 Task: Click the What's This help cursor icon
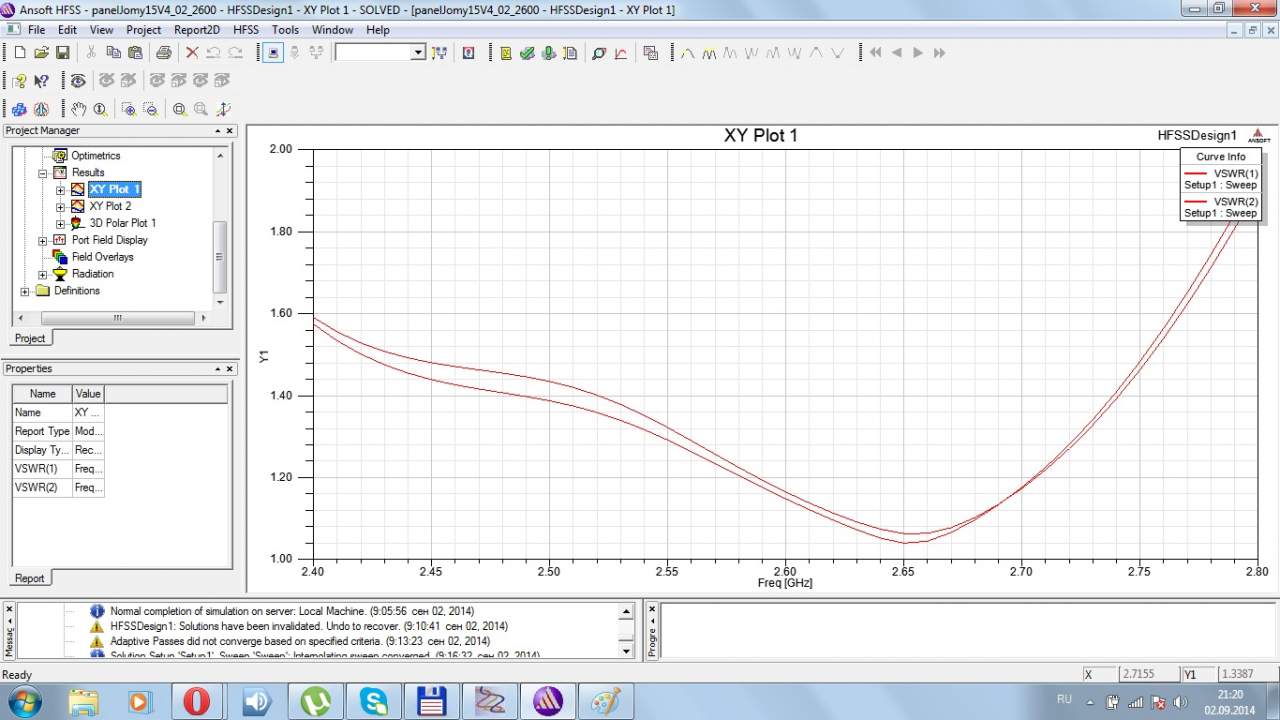[41, 81]
